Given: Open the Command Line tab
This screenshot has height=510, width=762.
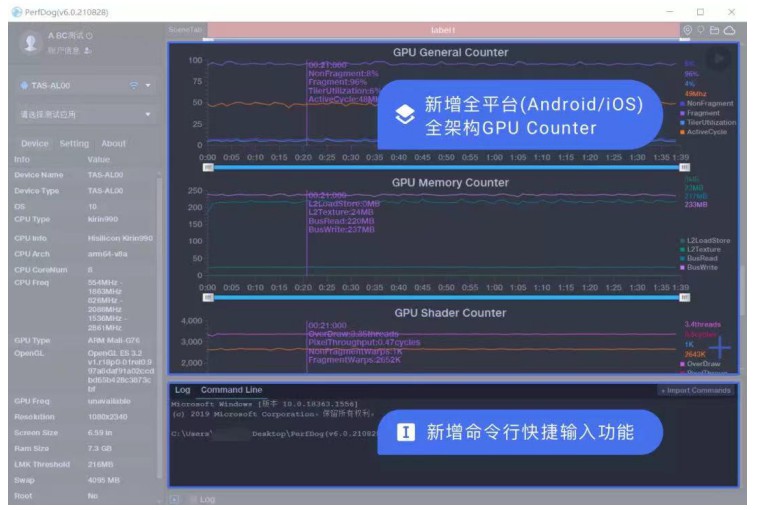Looking at the screenshot, I should (x=231, y=390).
